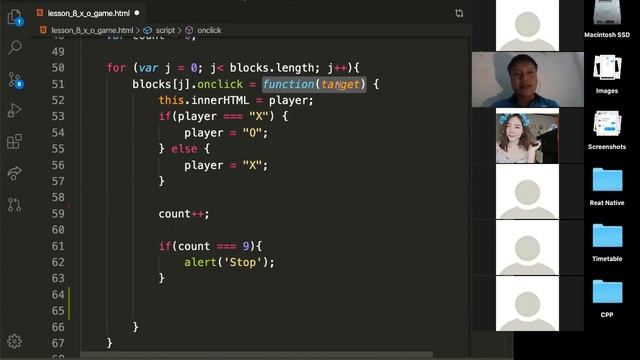Open the Explorer view in activity bar
This screenshot has width=640, height=360.
point(15,18)
